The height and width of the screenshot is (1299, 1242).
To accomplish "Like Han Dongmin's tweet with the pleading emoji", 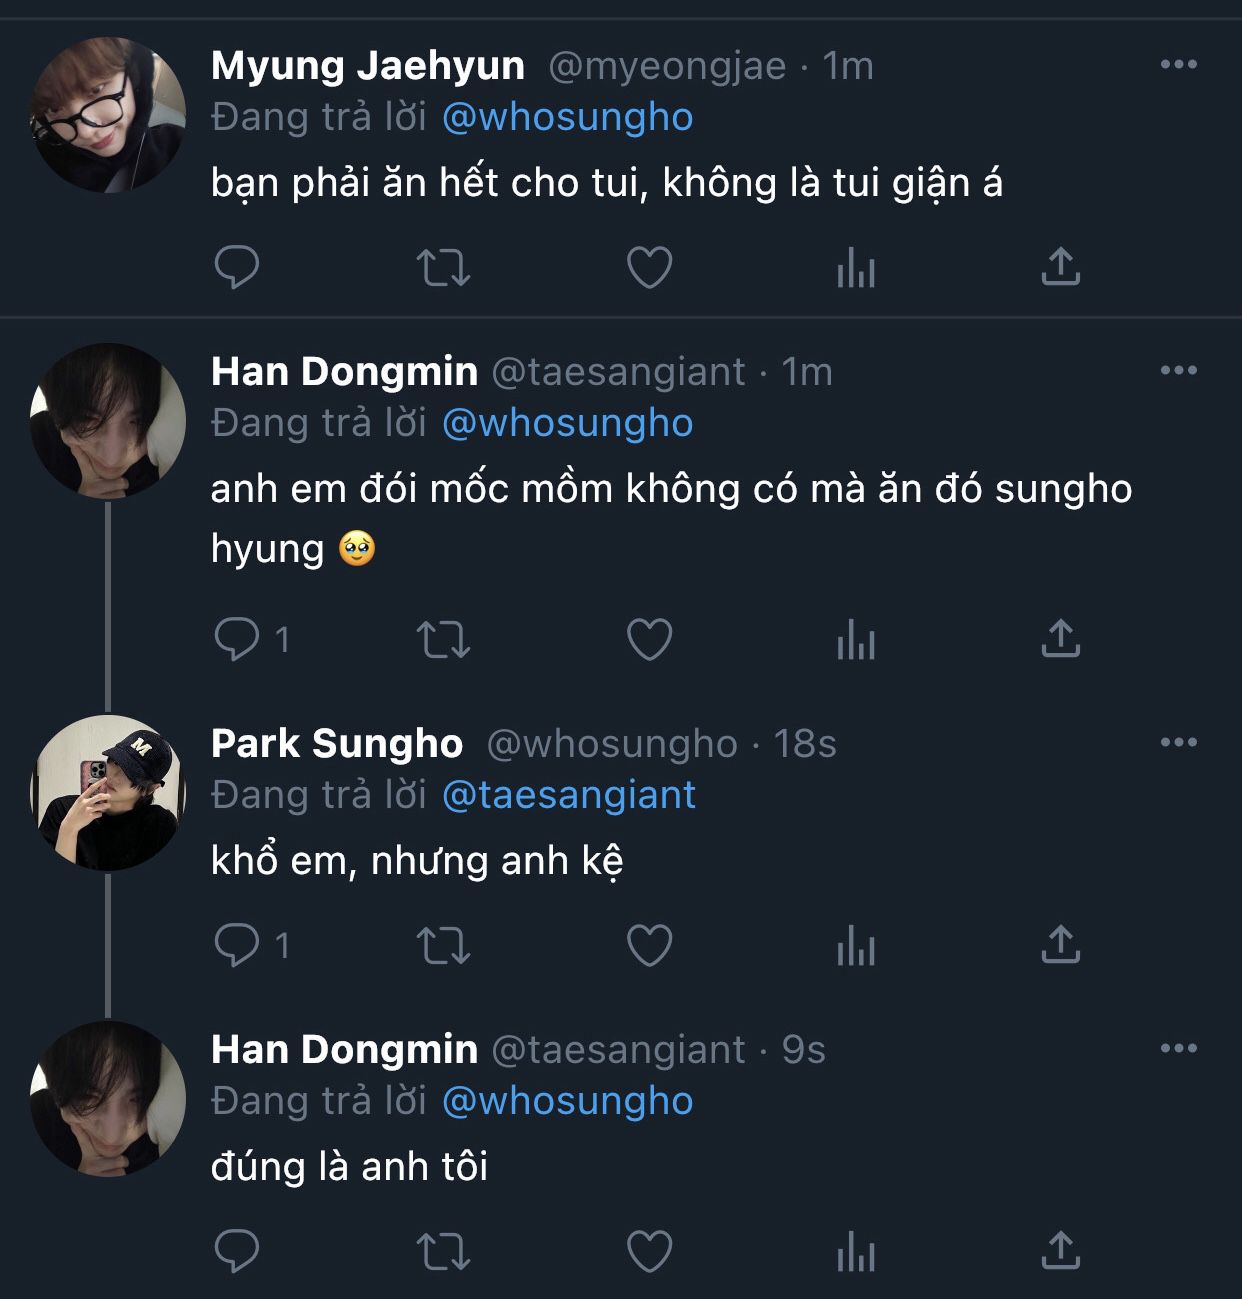I will pos(649,639).
